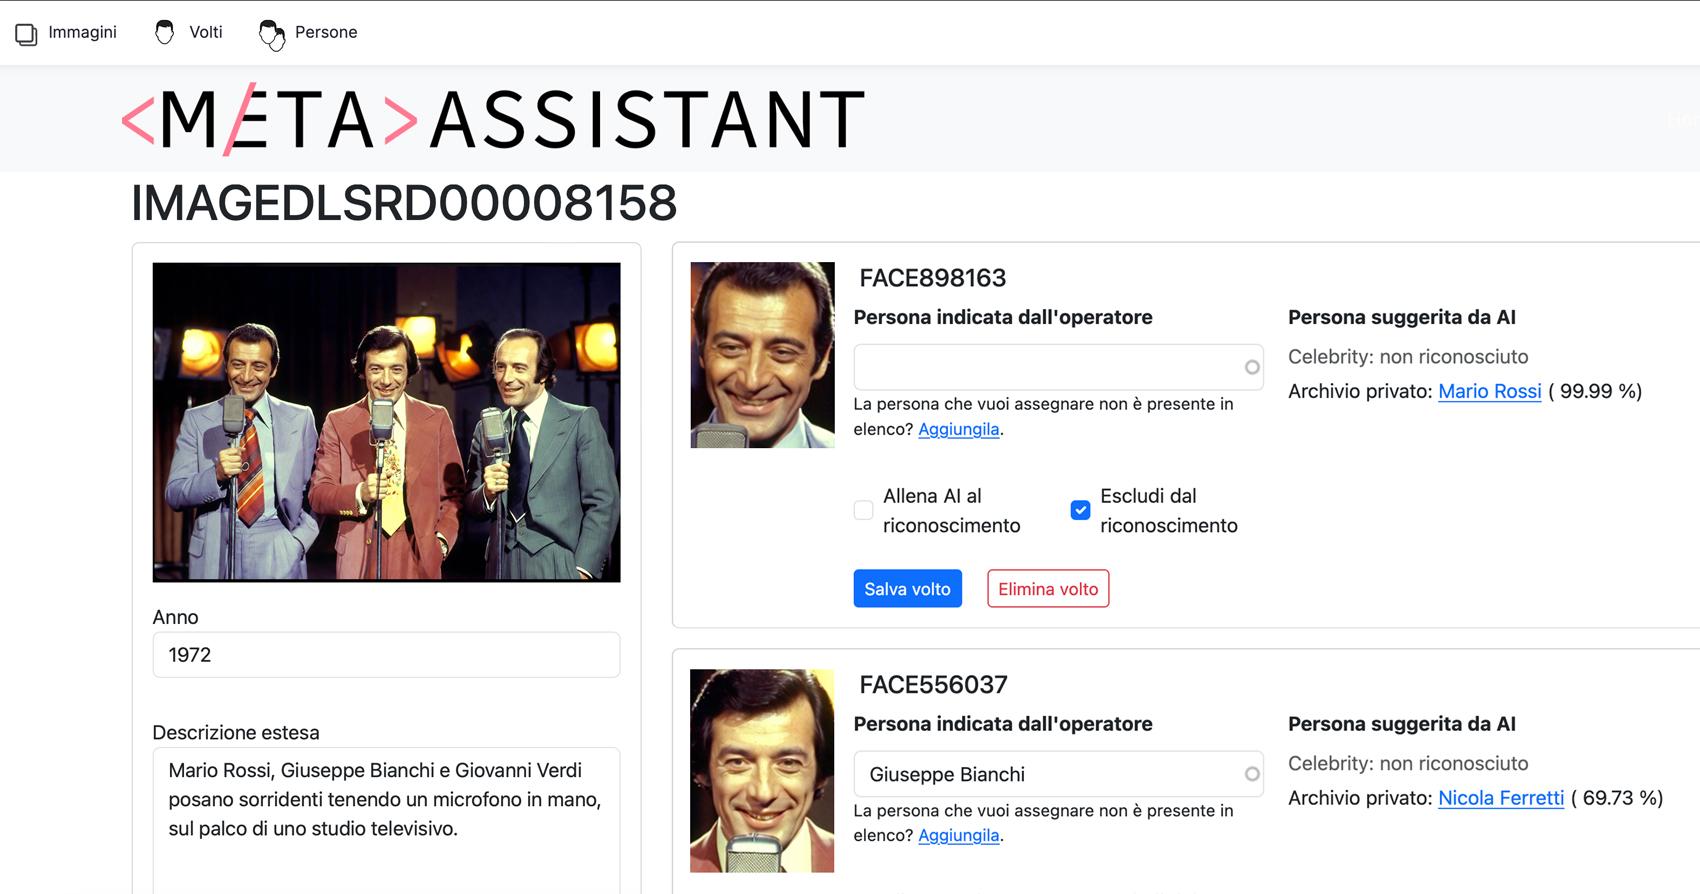1700x894 pixels.
Task: Click the META ASSISTANT logo
Action: point(493,120)
